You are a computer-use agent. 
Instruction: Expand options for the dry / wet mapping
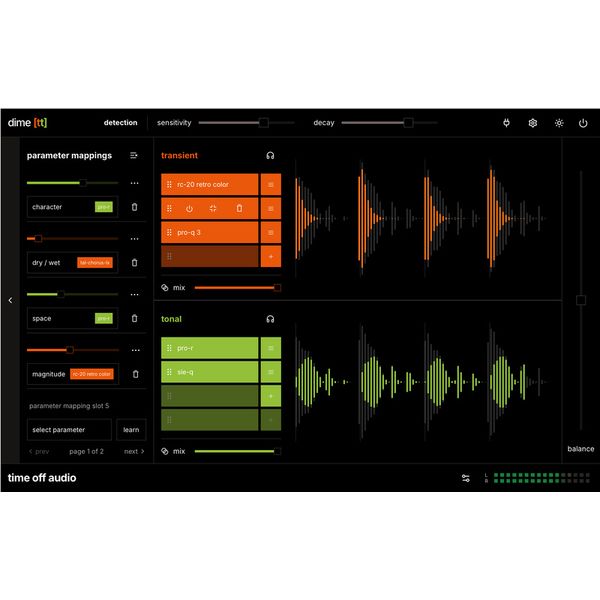click(x=134, y=239)
